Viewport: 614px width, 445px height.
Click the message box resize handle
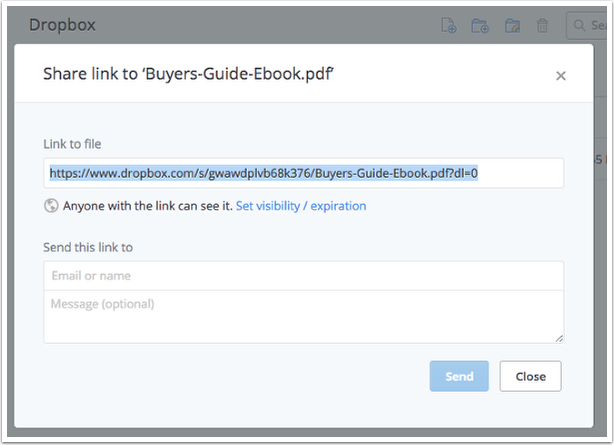pyautogui.click(x=559, y=339)
